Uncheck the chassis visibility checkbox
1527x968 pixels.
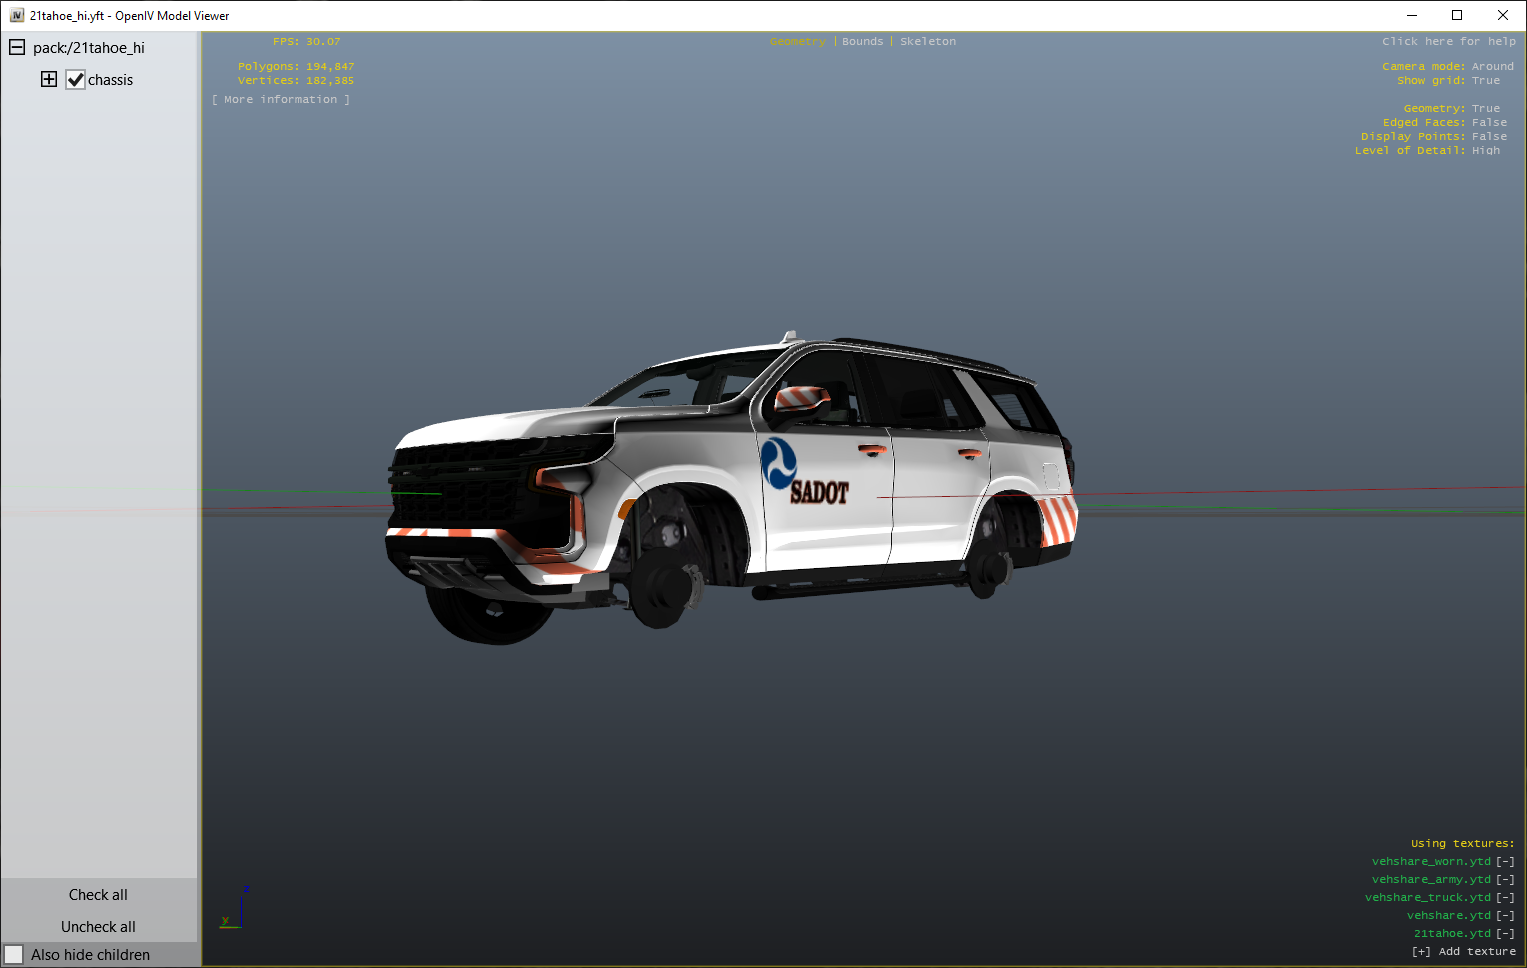point(76,80)
